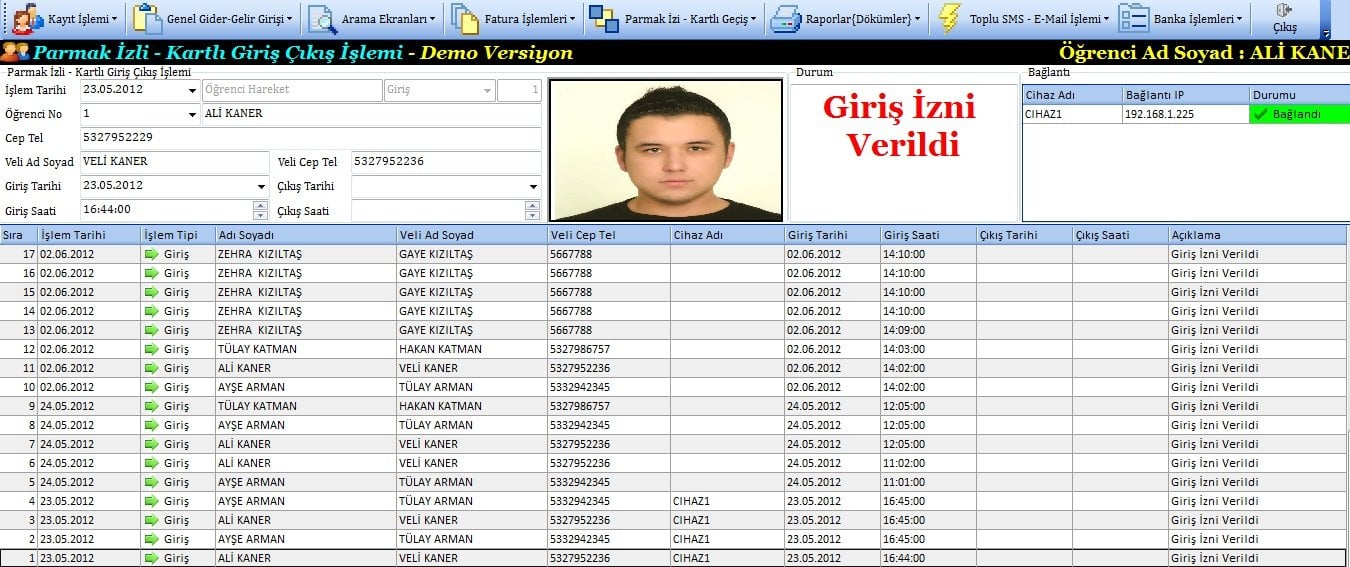Screen dimensions: 1350x567
Task: Click the Fatura İşlemleri documents icon
Action: tap(465, 19)
